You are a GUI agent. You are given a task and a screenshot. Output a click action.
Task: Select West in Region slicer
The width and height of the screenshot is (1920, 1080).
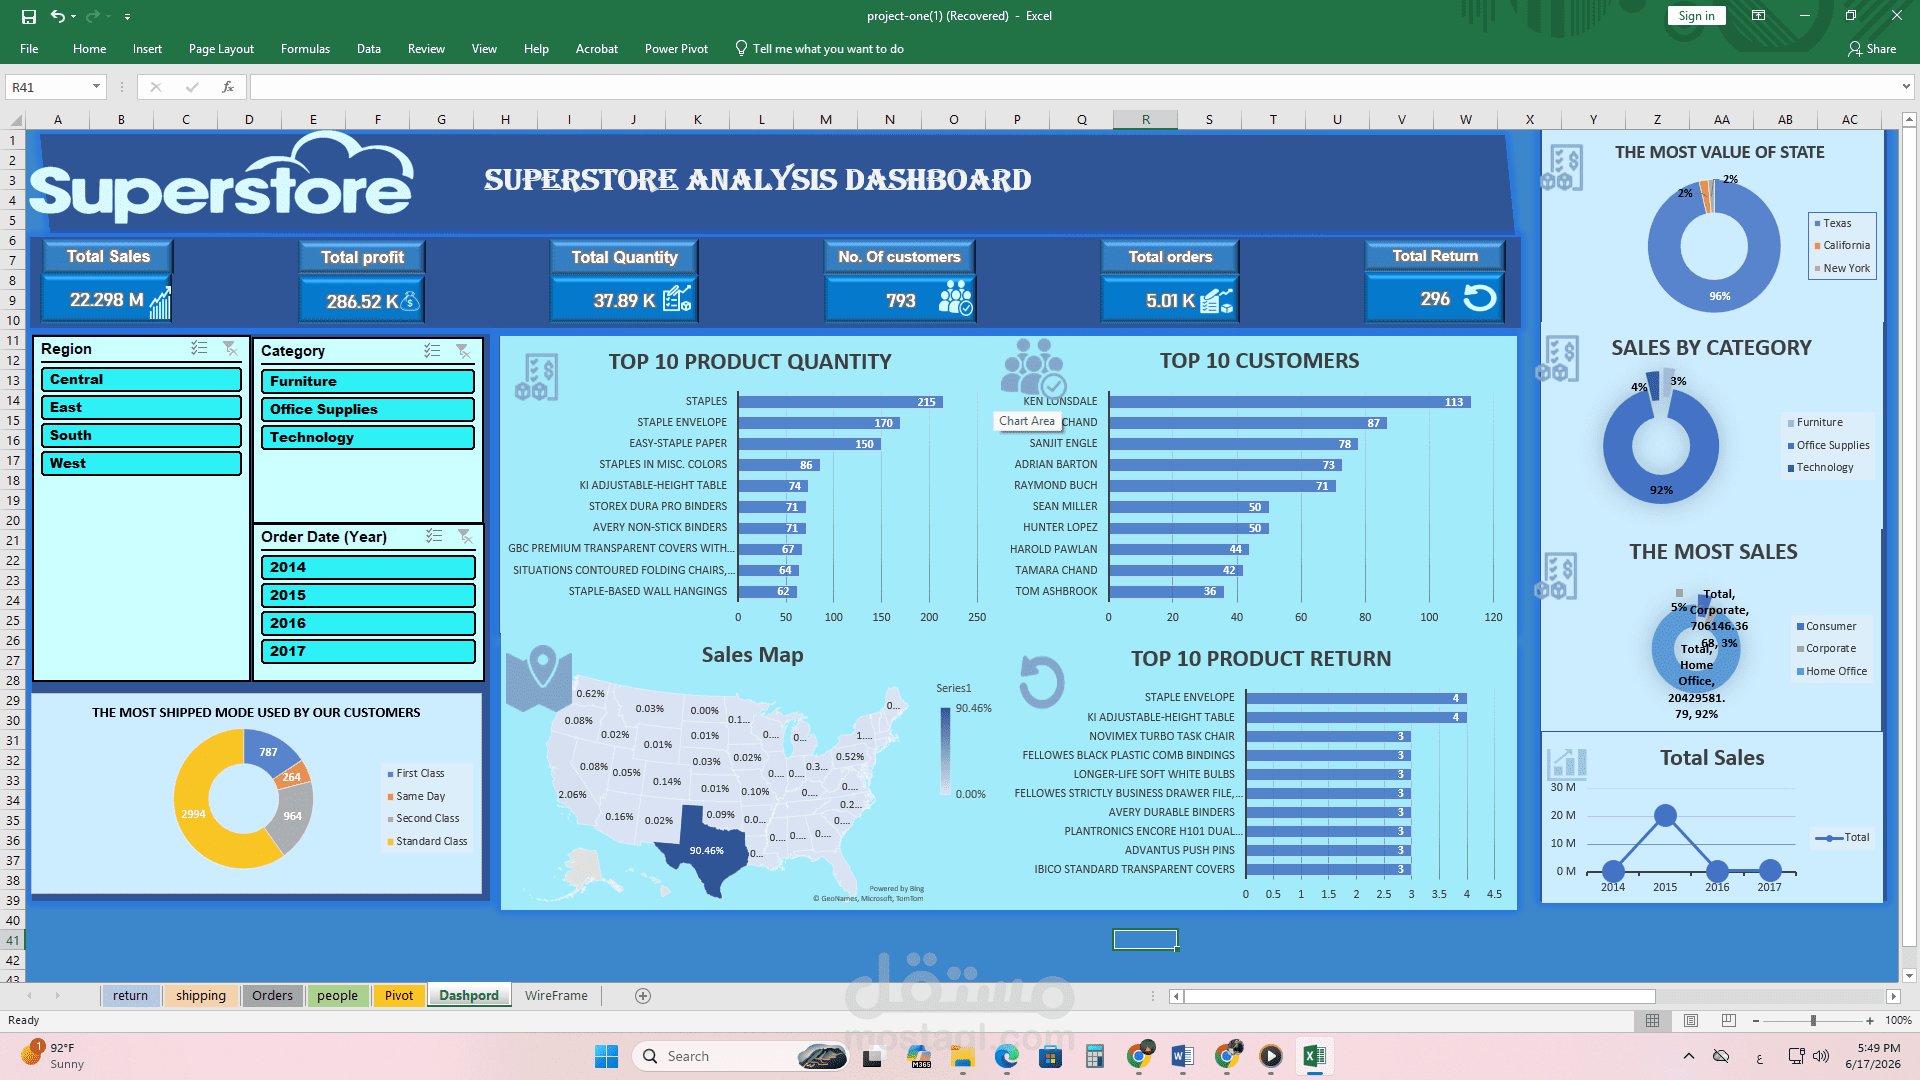click(141, 463)
